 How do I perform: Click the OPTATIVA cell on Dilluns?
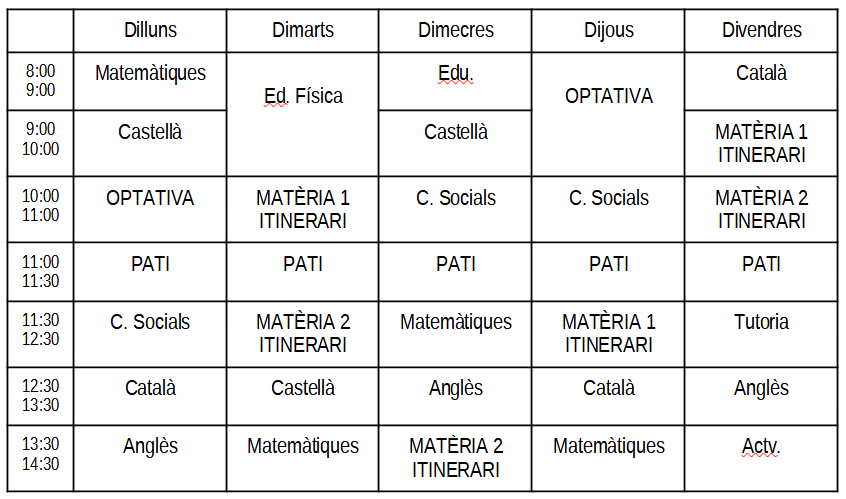pos(150,198)
